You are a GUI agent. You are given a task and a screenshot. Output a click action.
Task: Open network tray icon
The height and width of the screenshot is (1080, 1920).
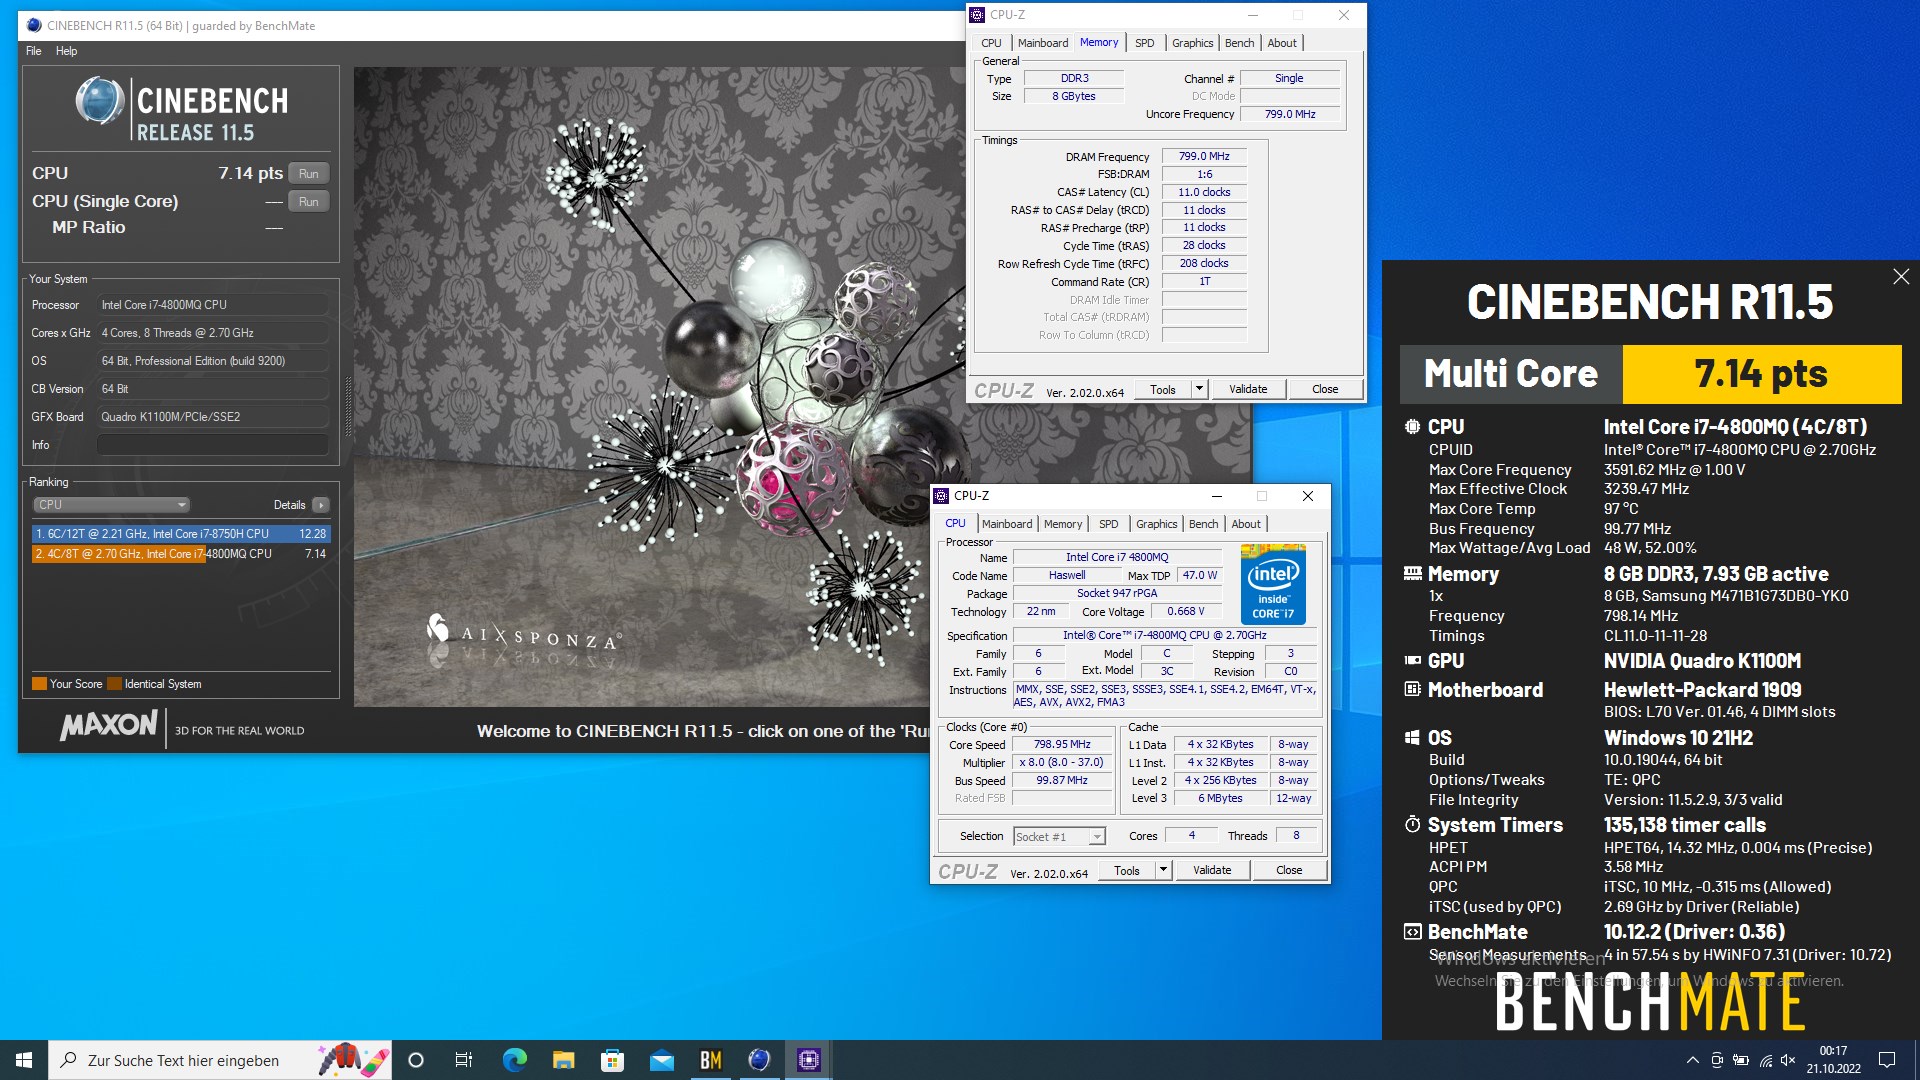1765,1060
